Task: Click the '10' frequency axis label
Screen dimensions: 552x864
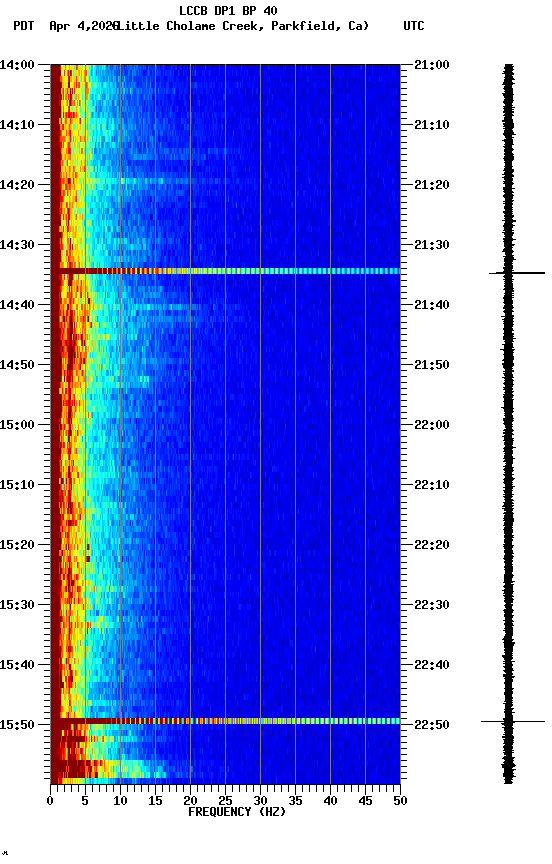Action: tap(120, 801)
